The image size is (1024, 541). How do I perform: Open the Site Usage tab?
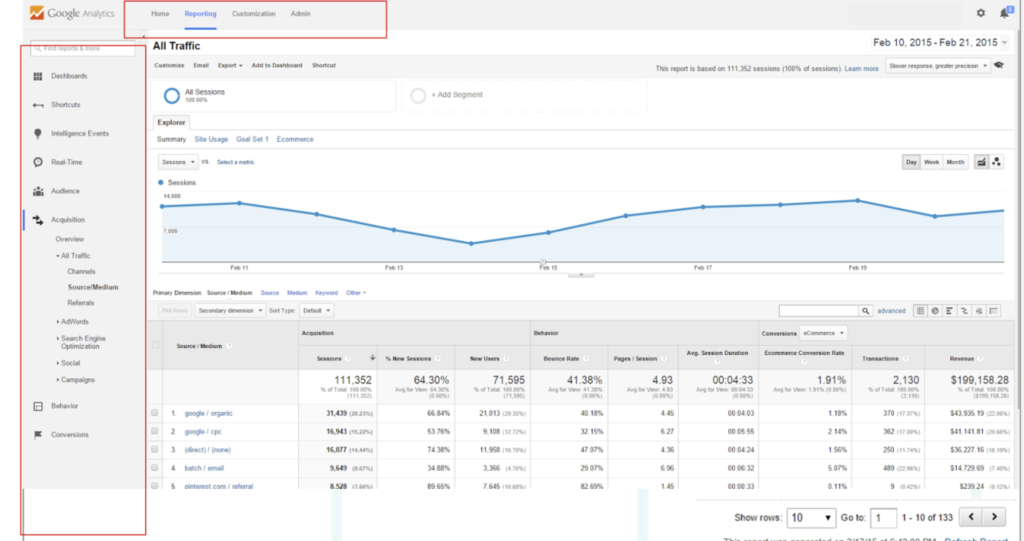pos(211,139)
